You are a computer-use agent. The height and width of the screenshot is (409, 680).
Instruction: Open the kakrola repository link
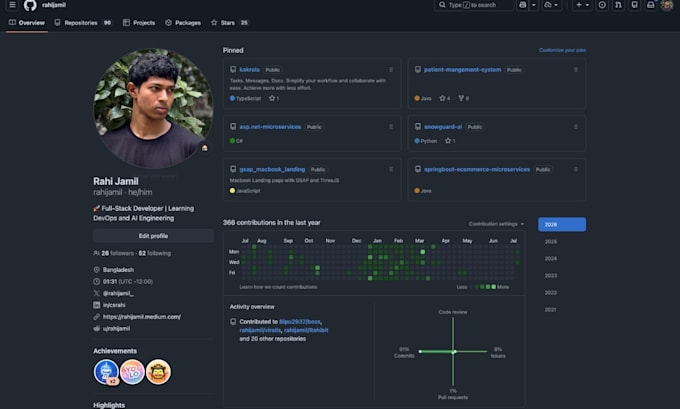pyautogui.click(x=249, y=70)
